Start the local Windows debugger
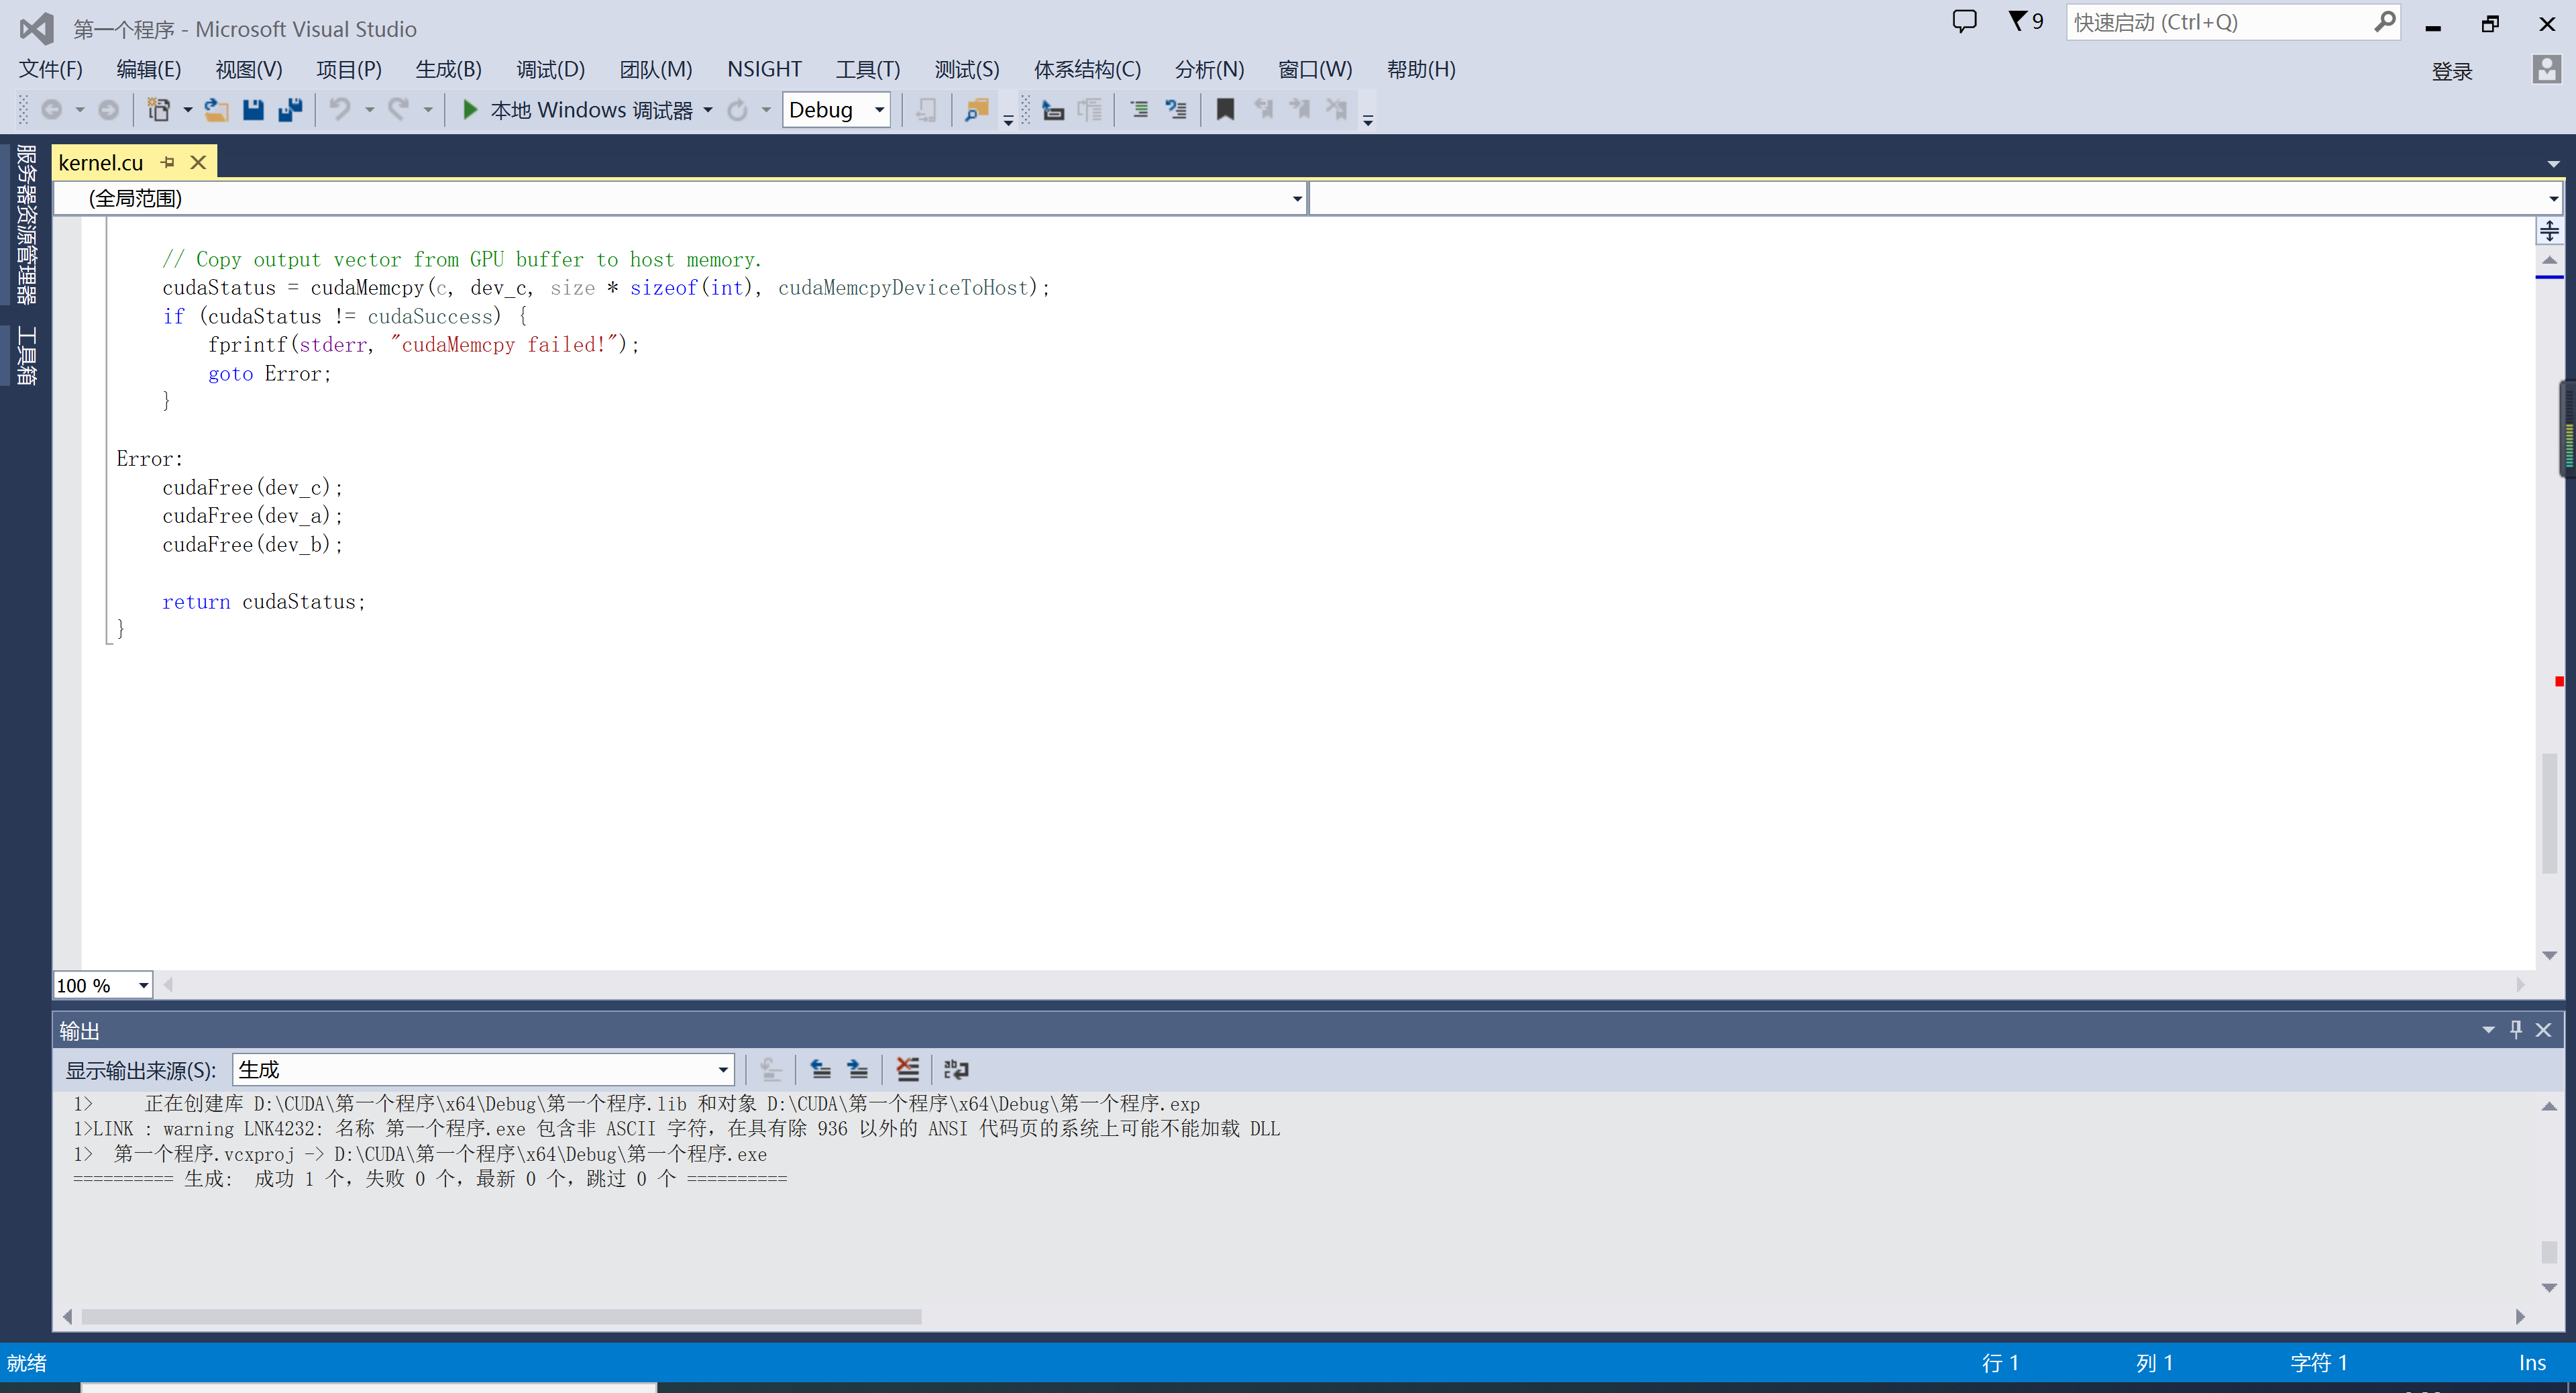Screen dimensions: 2576x1393 (577, 110)
